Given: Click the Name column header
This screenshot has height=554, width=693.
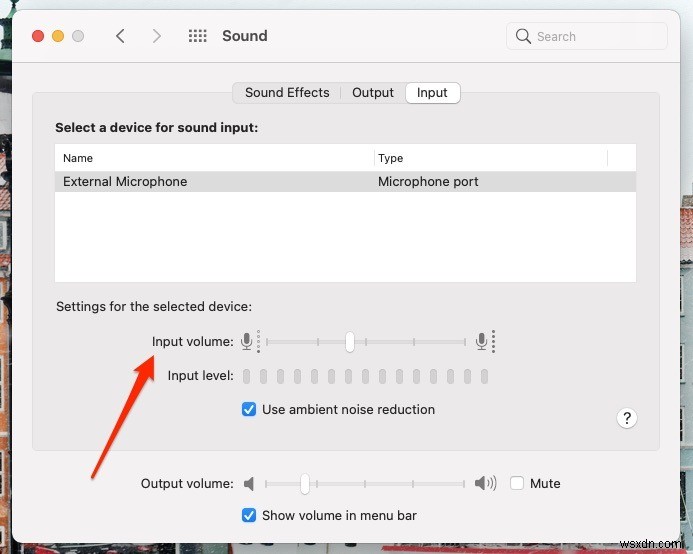Looking at the screenshot, I should pyautogui.click(x=214, y=158).
